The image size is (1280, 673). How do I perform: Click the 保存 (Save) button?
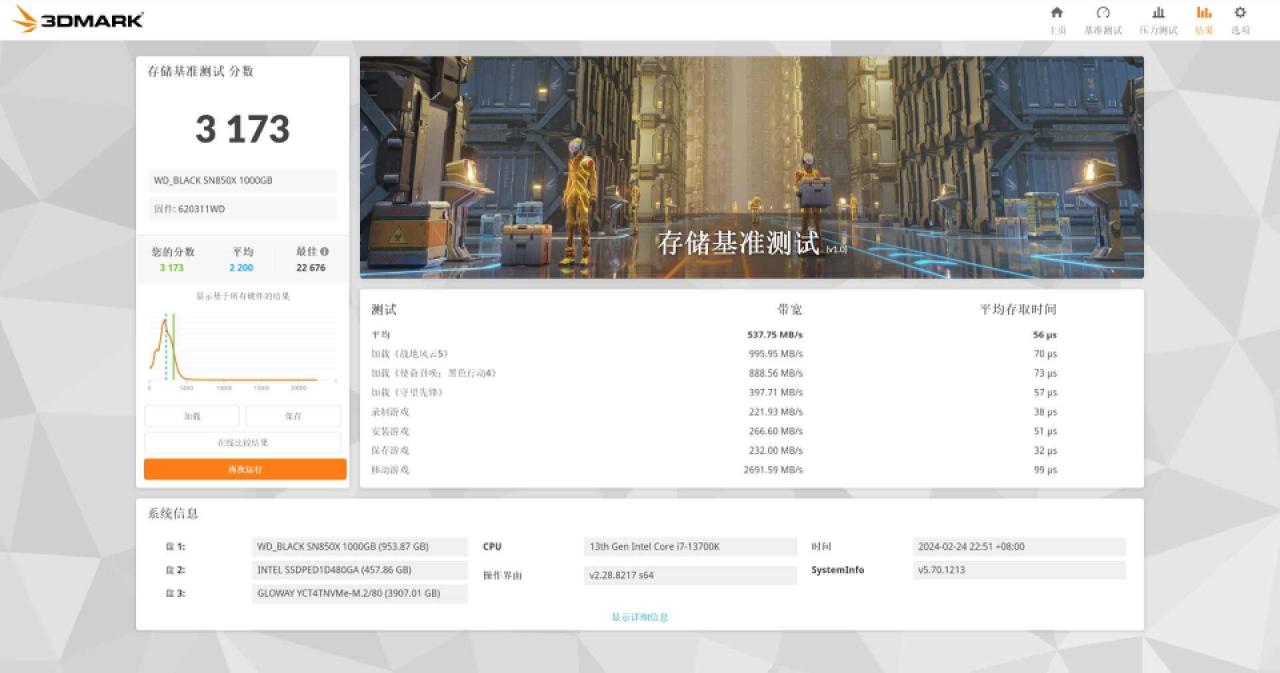pos(293,416)
